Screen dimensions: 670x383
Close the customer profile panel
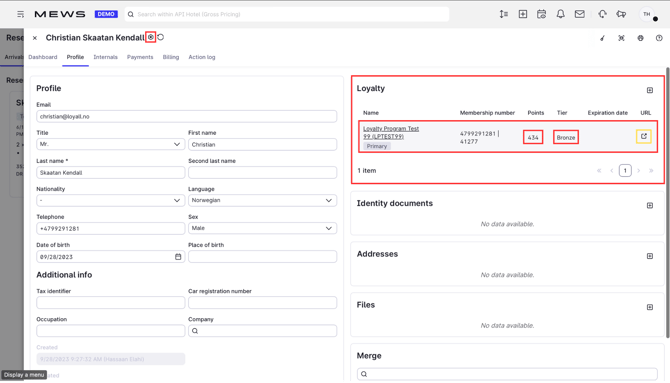click(35, 38)
